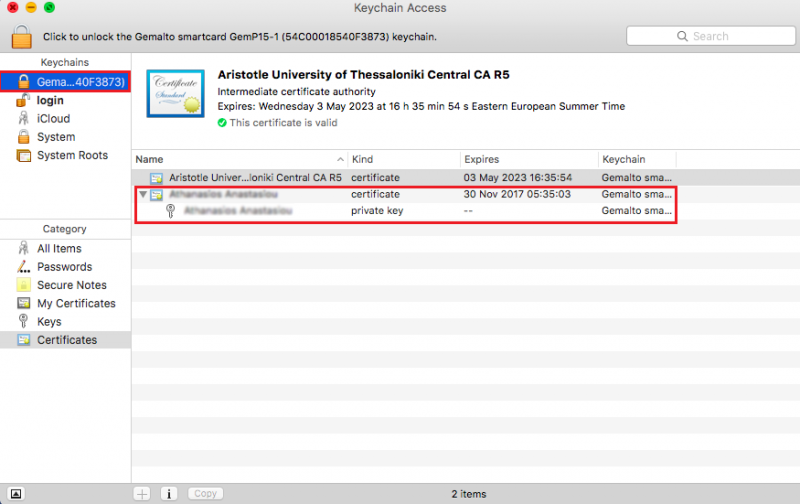Image resolution: width=800 pixels, height=504 pixels.
Task: Show the Certificates category
Action: point(65,340)
